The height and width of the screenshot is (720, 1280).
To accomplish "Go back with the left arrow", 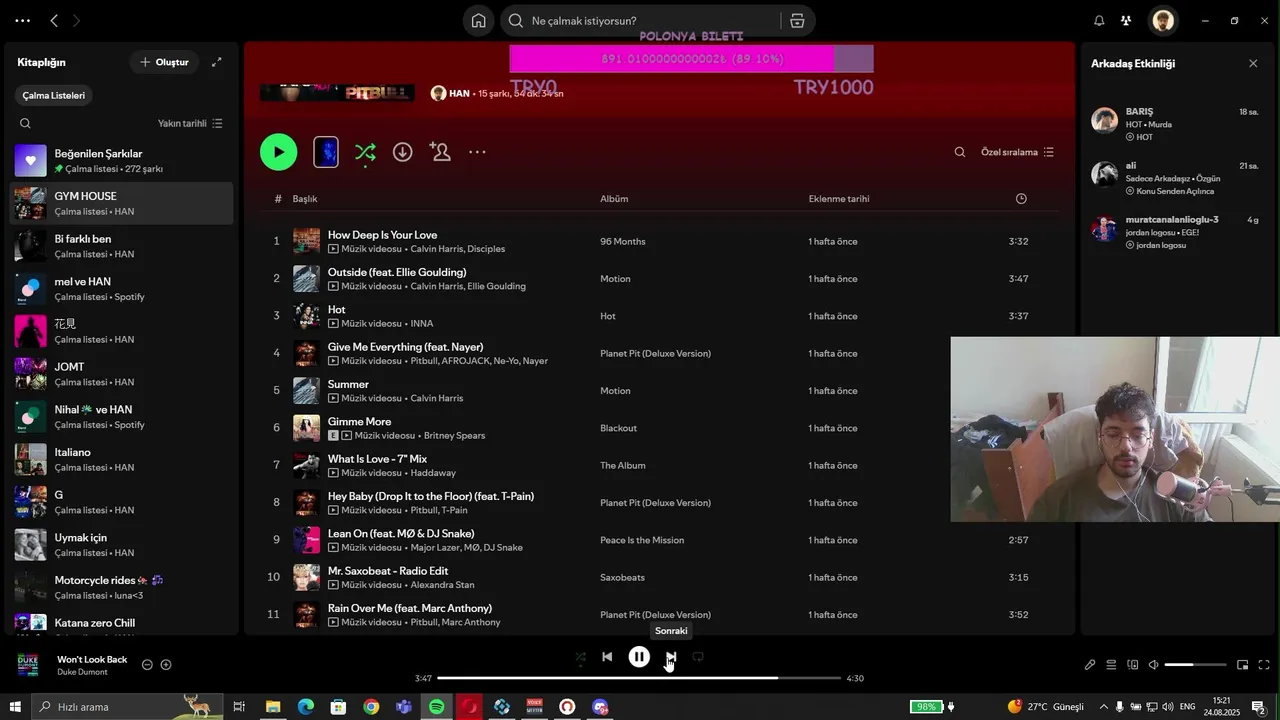I will coord(54,21).
